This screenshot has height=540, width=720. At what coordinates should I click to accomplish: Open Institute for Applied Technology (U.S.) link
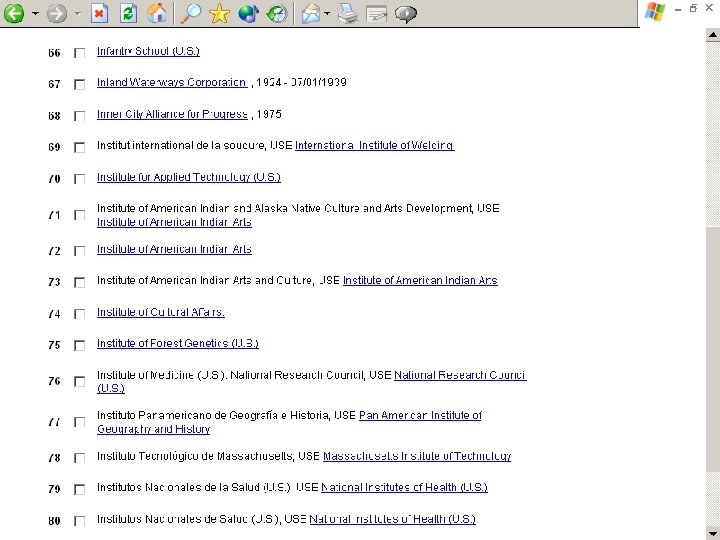[189, 177]
